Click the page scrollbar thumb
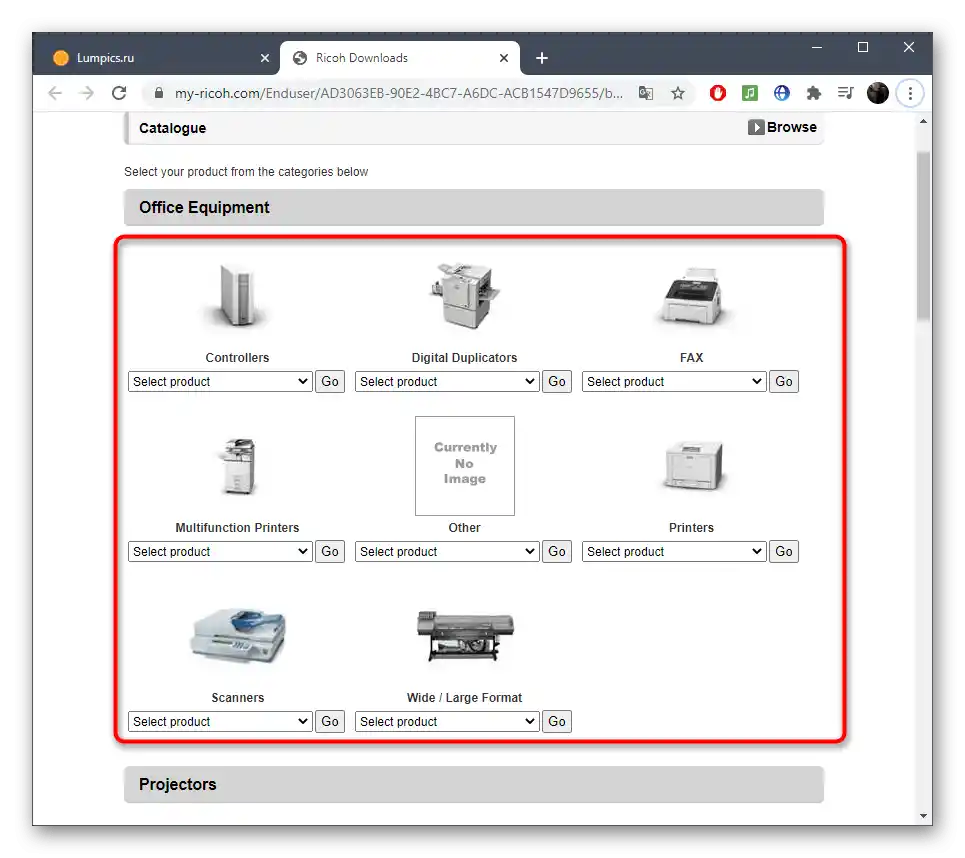The image size is (965, 858). (x=923, y=235)
